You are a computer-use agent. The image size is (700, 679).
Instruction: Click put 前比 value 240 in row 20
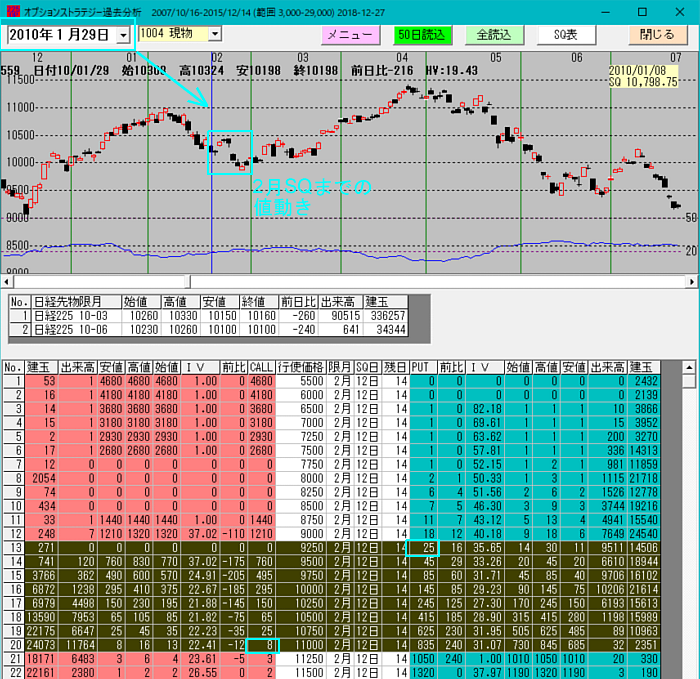pyautogui.click(x=451, y=645)
